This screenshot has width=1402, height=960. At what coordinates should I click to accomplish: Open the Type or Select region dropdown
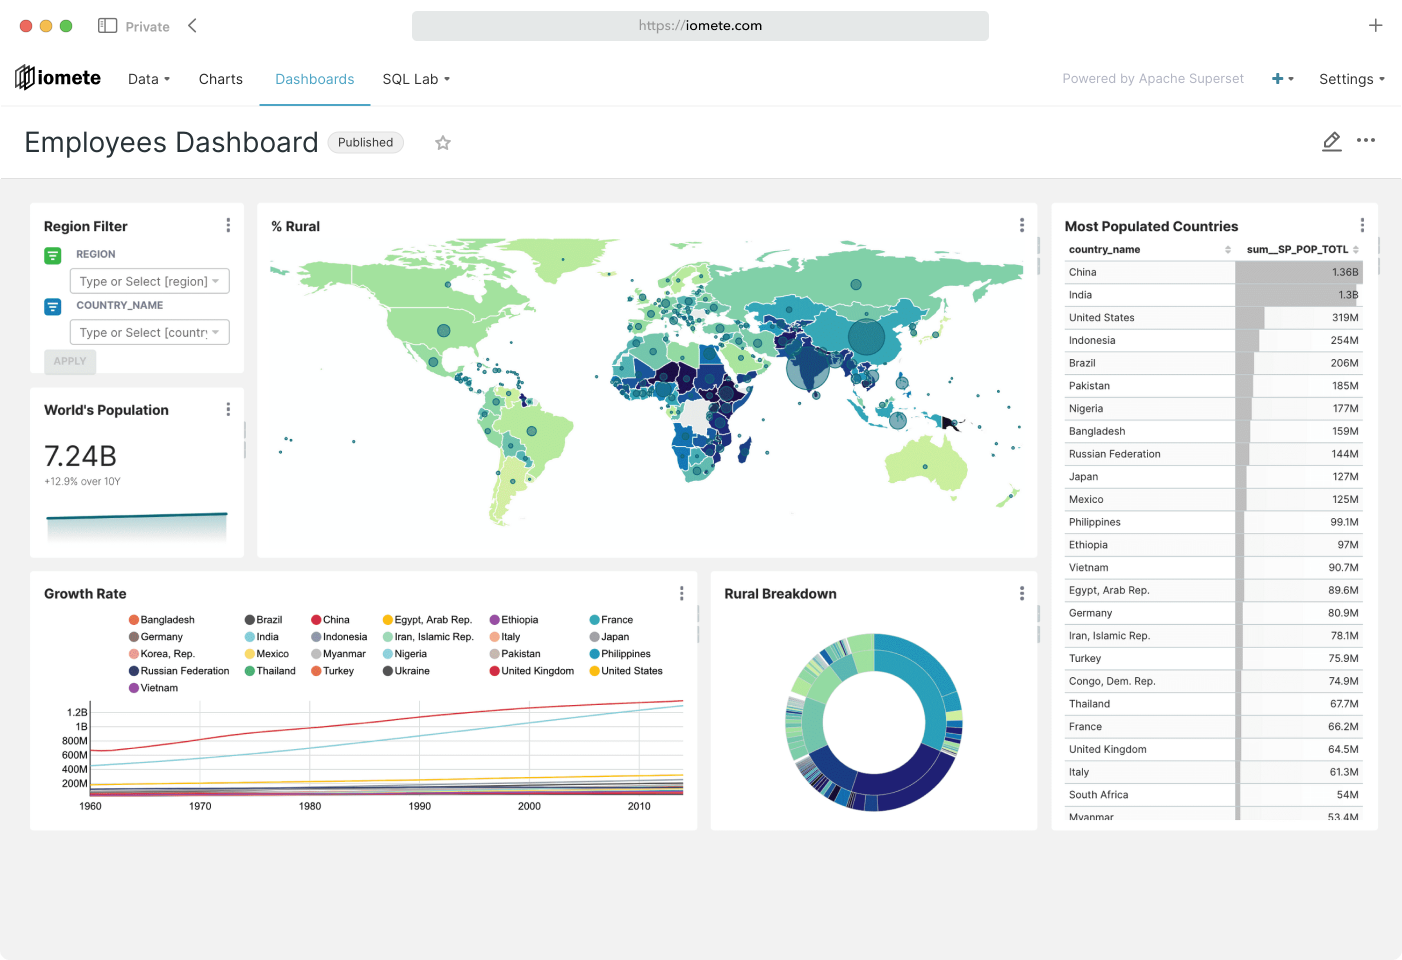pos(149,281)
